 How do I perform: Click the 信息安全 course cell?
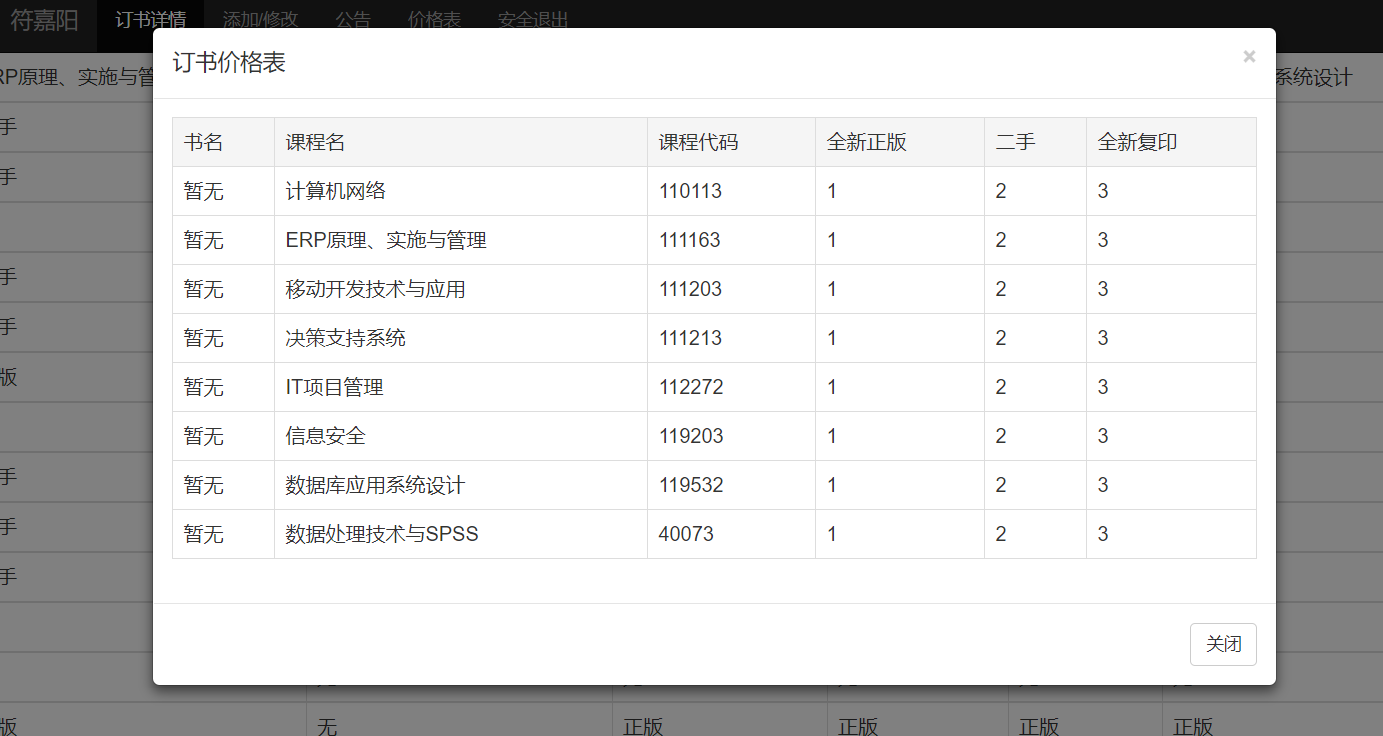click(325, 436)
